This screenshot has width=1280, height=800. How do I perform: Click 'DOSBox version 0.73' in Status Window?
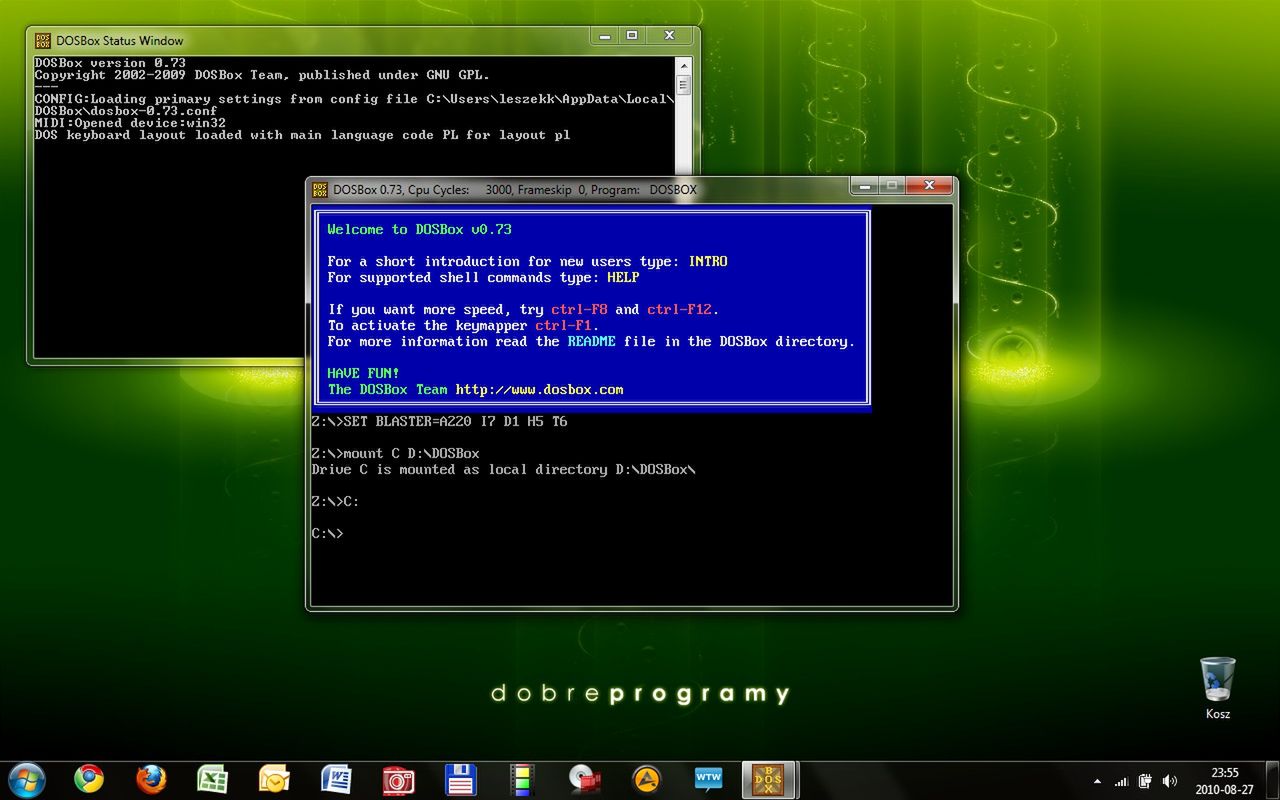click(x=110, y=63)
